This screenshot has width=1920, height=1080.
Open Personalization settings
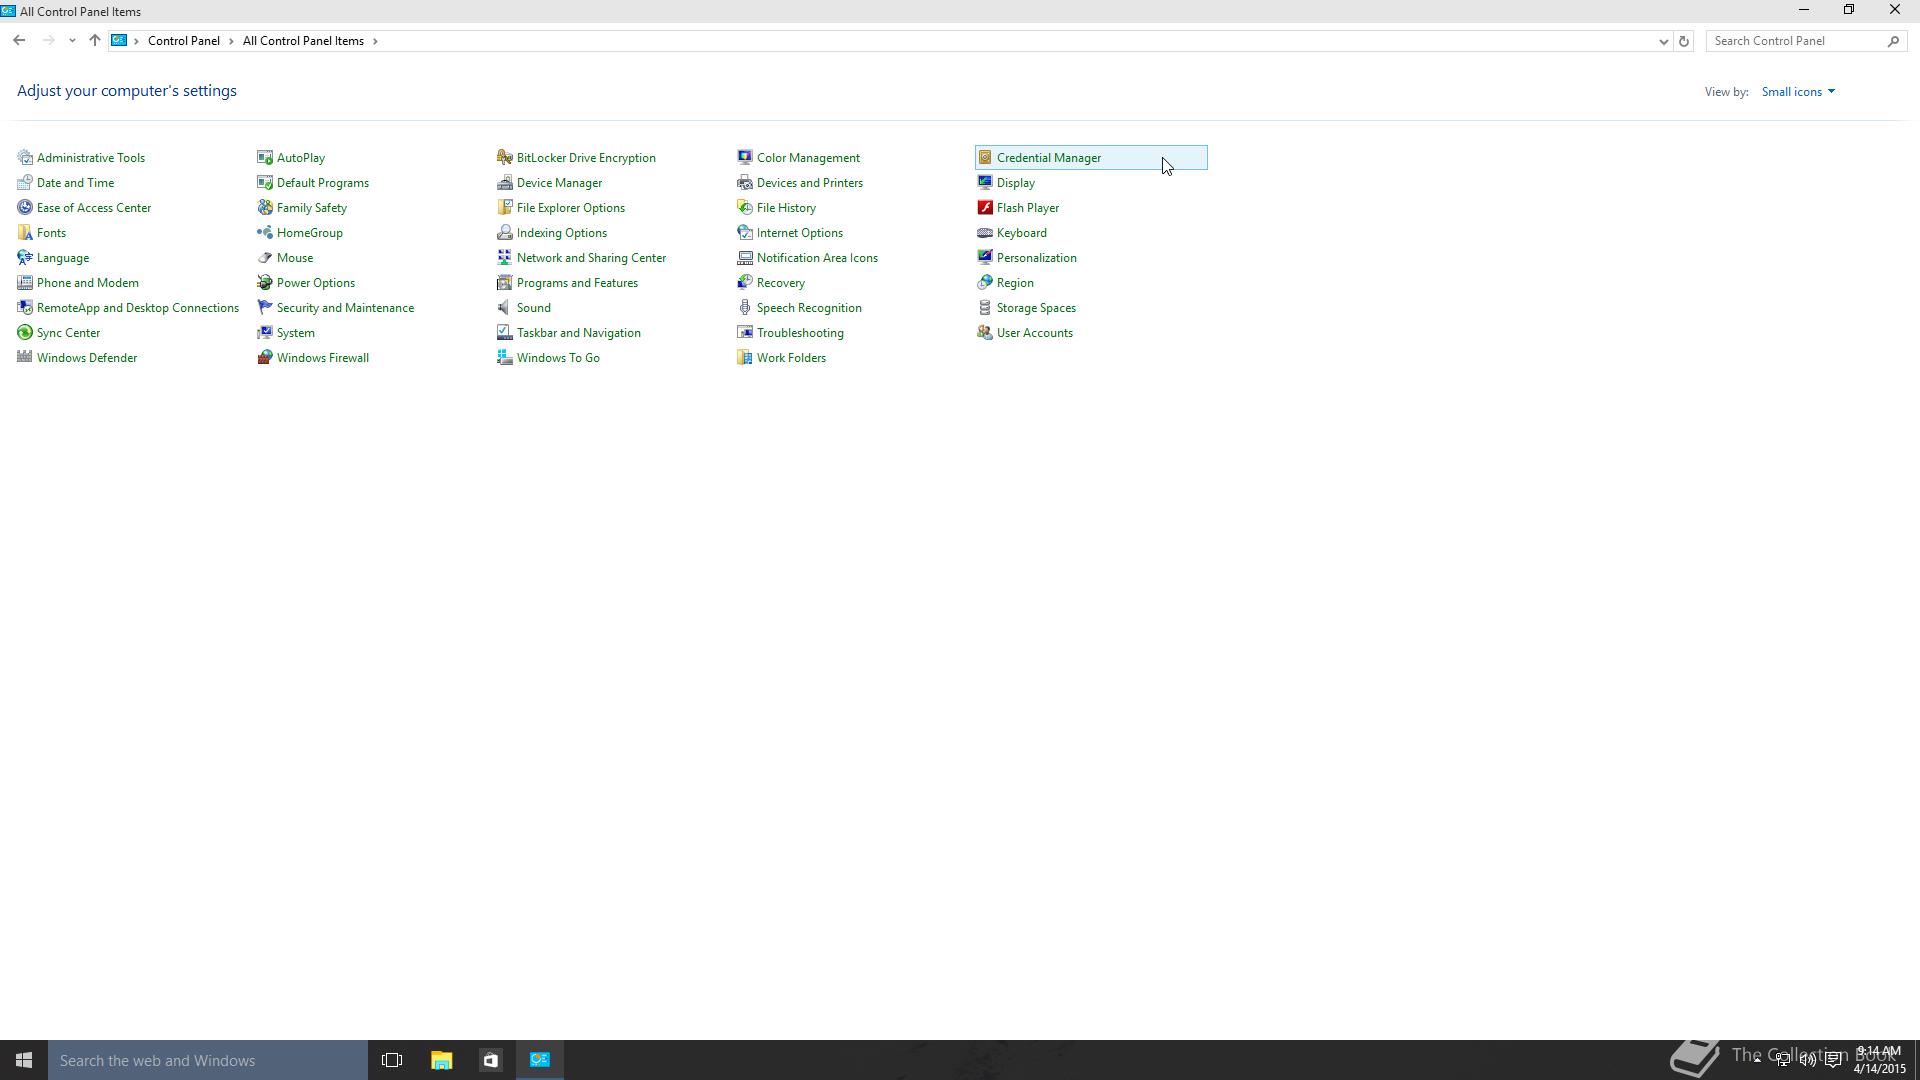pos(1036,258)
